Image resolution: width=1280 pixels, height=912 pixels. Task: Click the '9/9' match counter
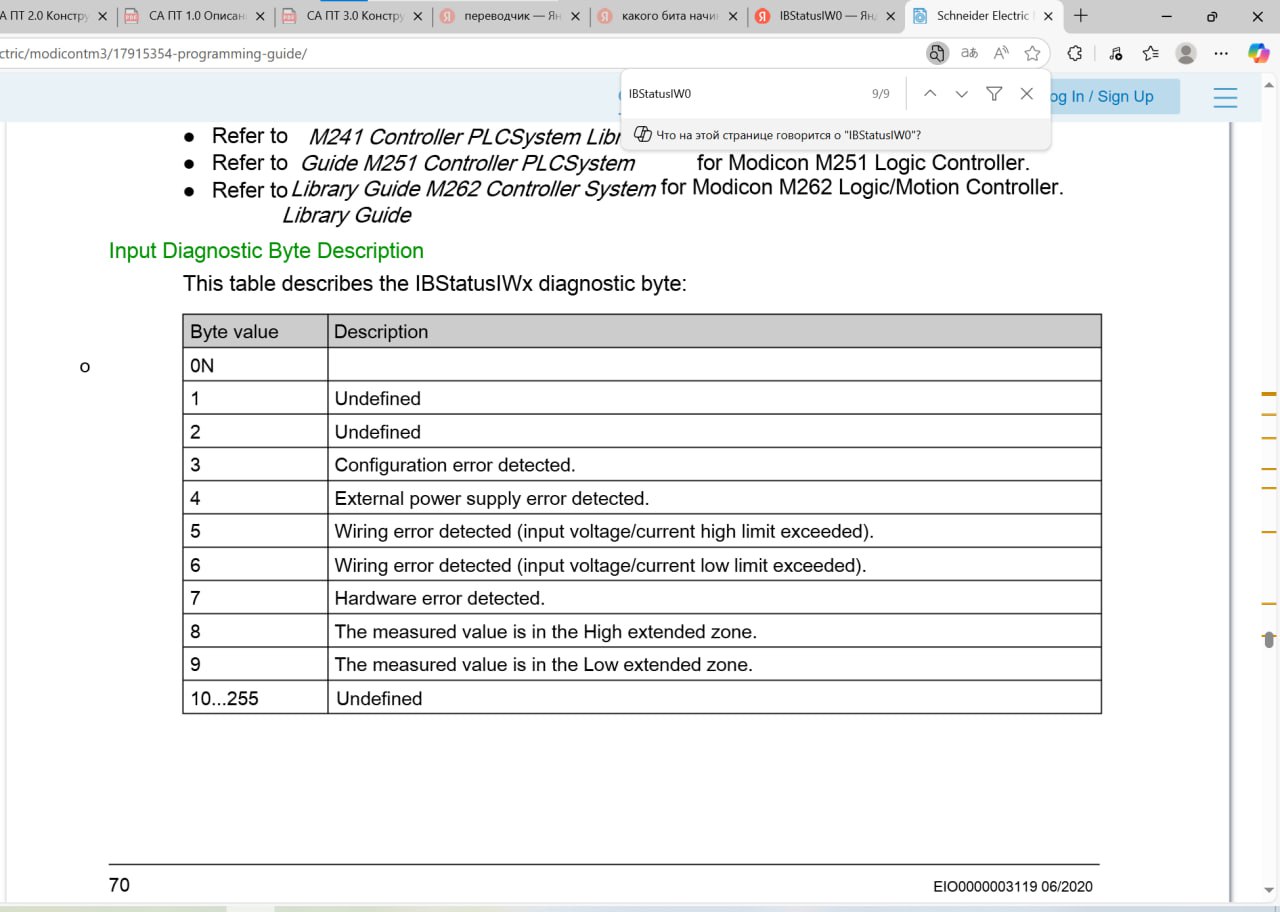[880, 94]
